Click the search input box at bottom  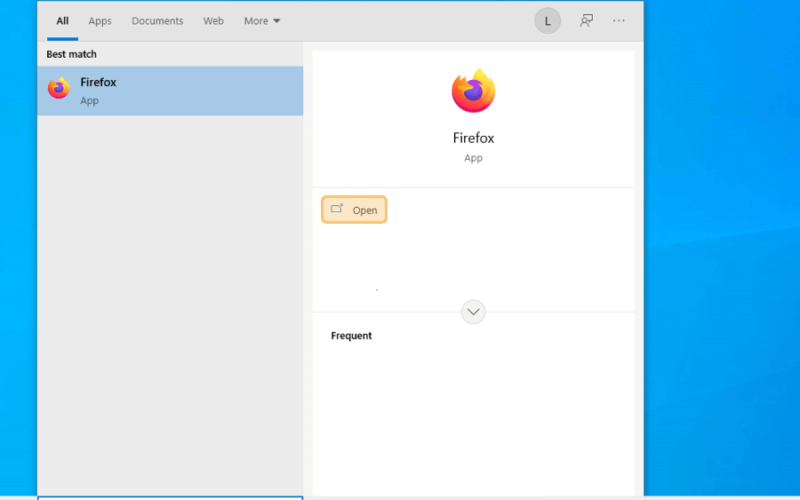170,497
